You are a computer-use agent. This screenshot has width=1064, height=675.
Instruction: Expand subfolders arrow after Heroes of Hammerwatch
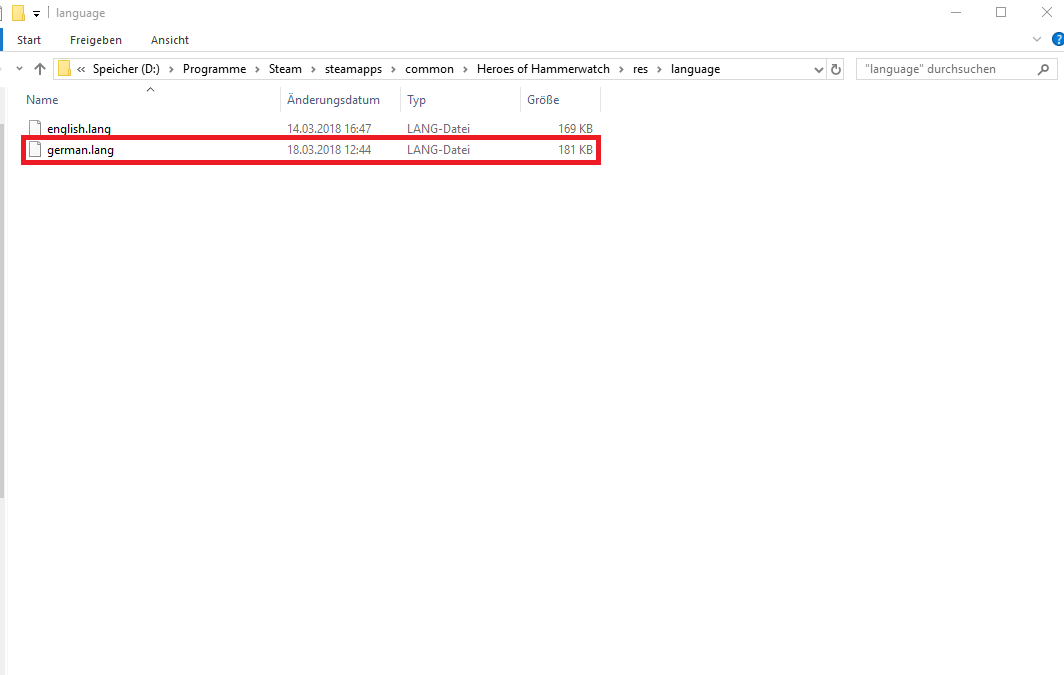point(622,69)
